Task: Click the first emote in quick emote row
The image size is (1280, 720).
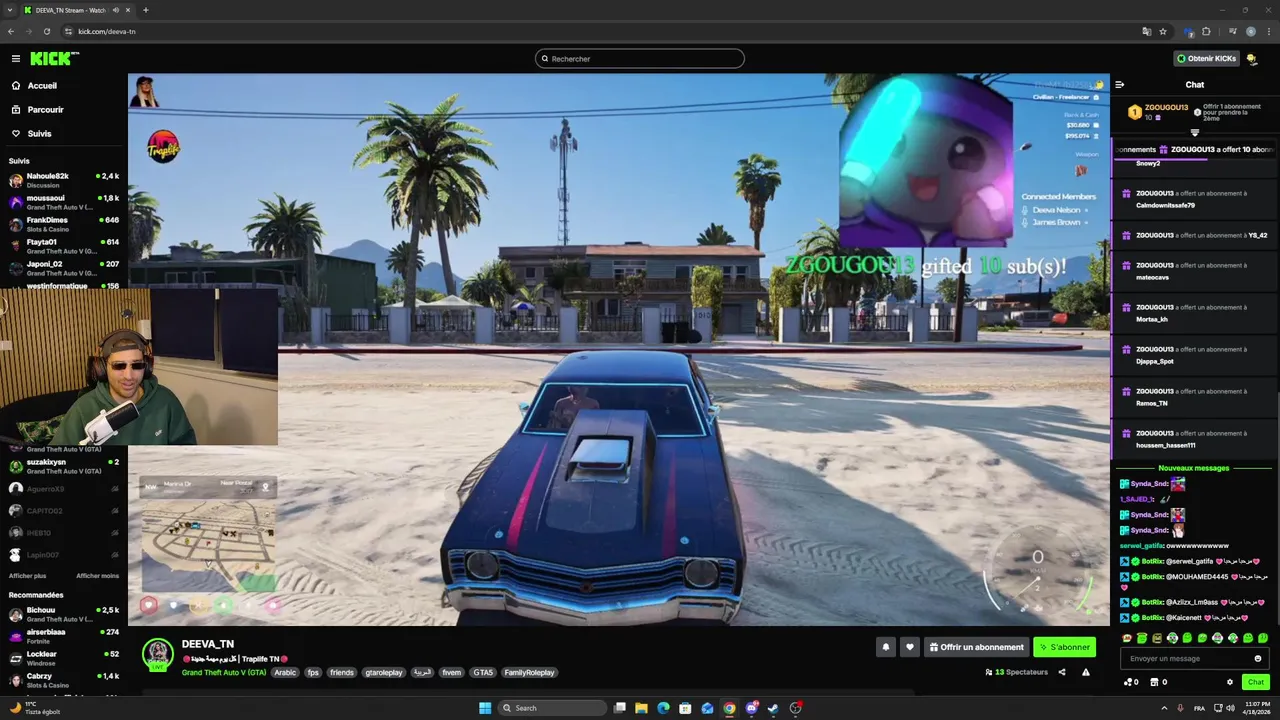Action: 1127,638
